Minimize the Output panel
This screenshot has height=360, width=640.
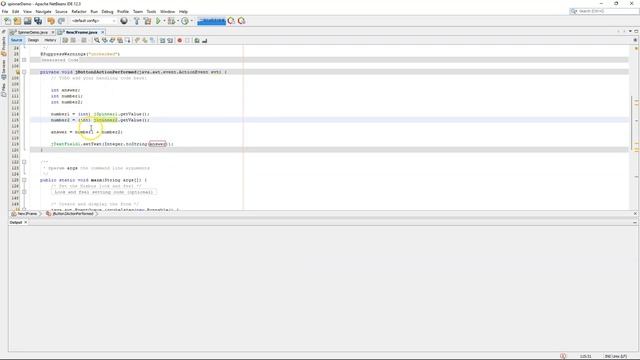click(635, 222)
